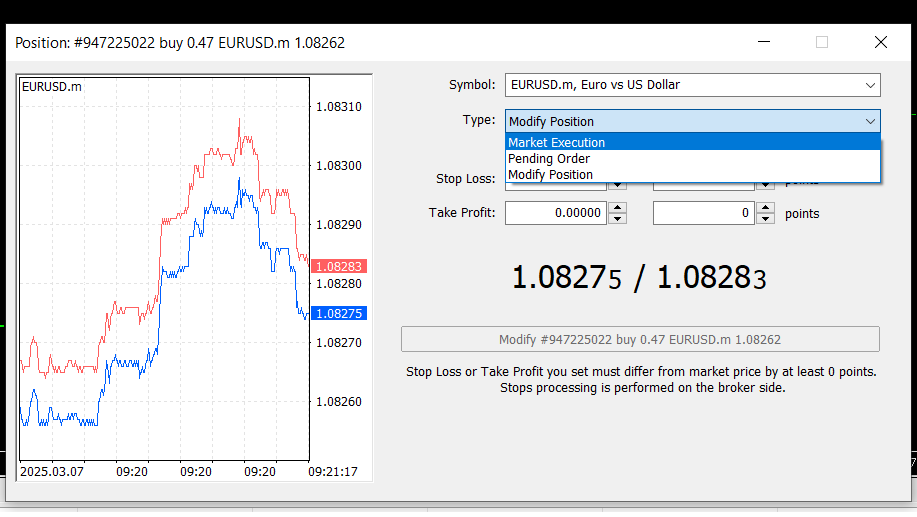Click the large bid/ask quote 1.08275 / 1.08283

tap(639, 278)
